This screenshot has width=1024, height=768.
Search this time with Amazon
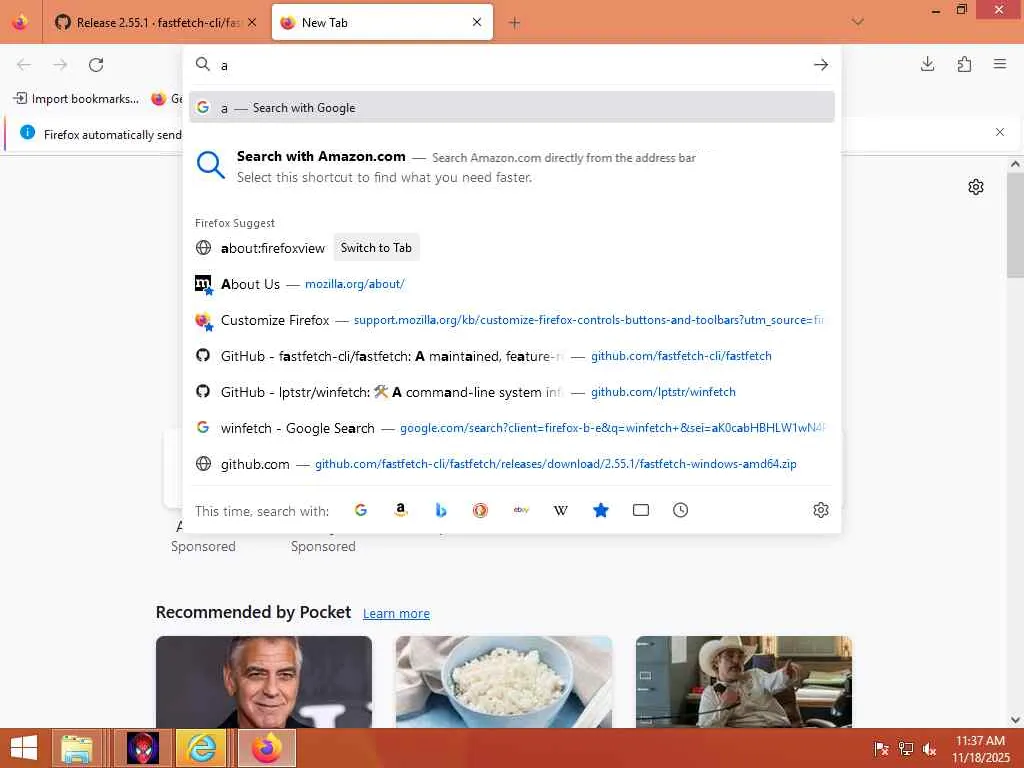point(401,510)
